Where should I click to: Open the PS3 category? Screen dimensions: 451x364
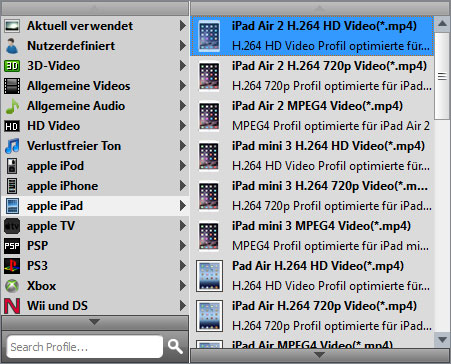click(95, 266)
